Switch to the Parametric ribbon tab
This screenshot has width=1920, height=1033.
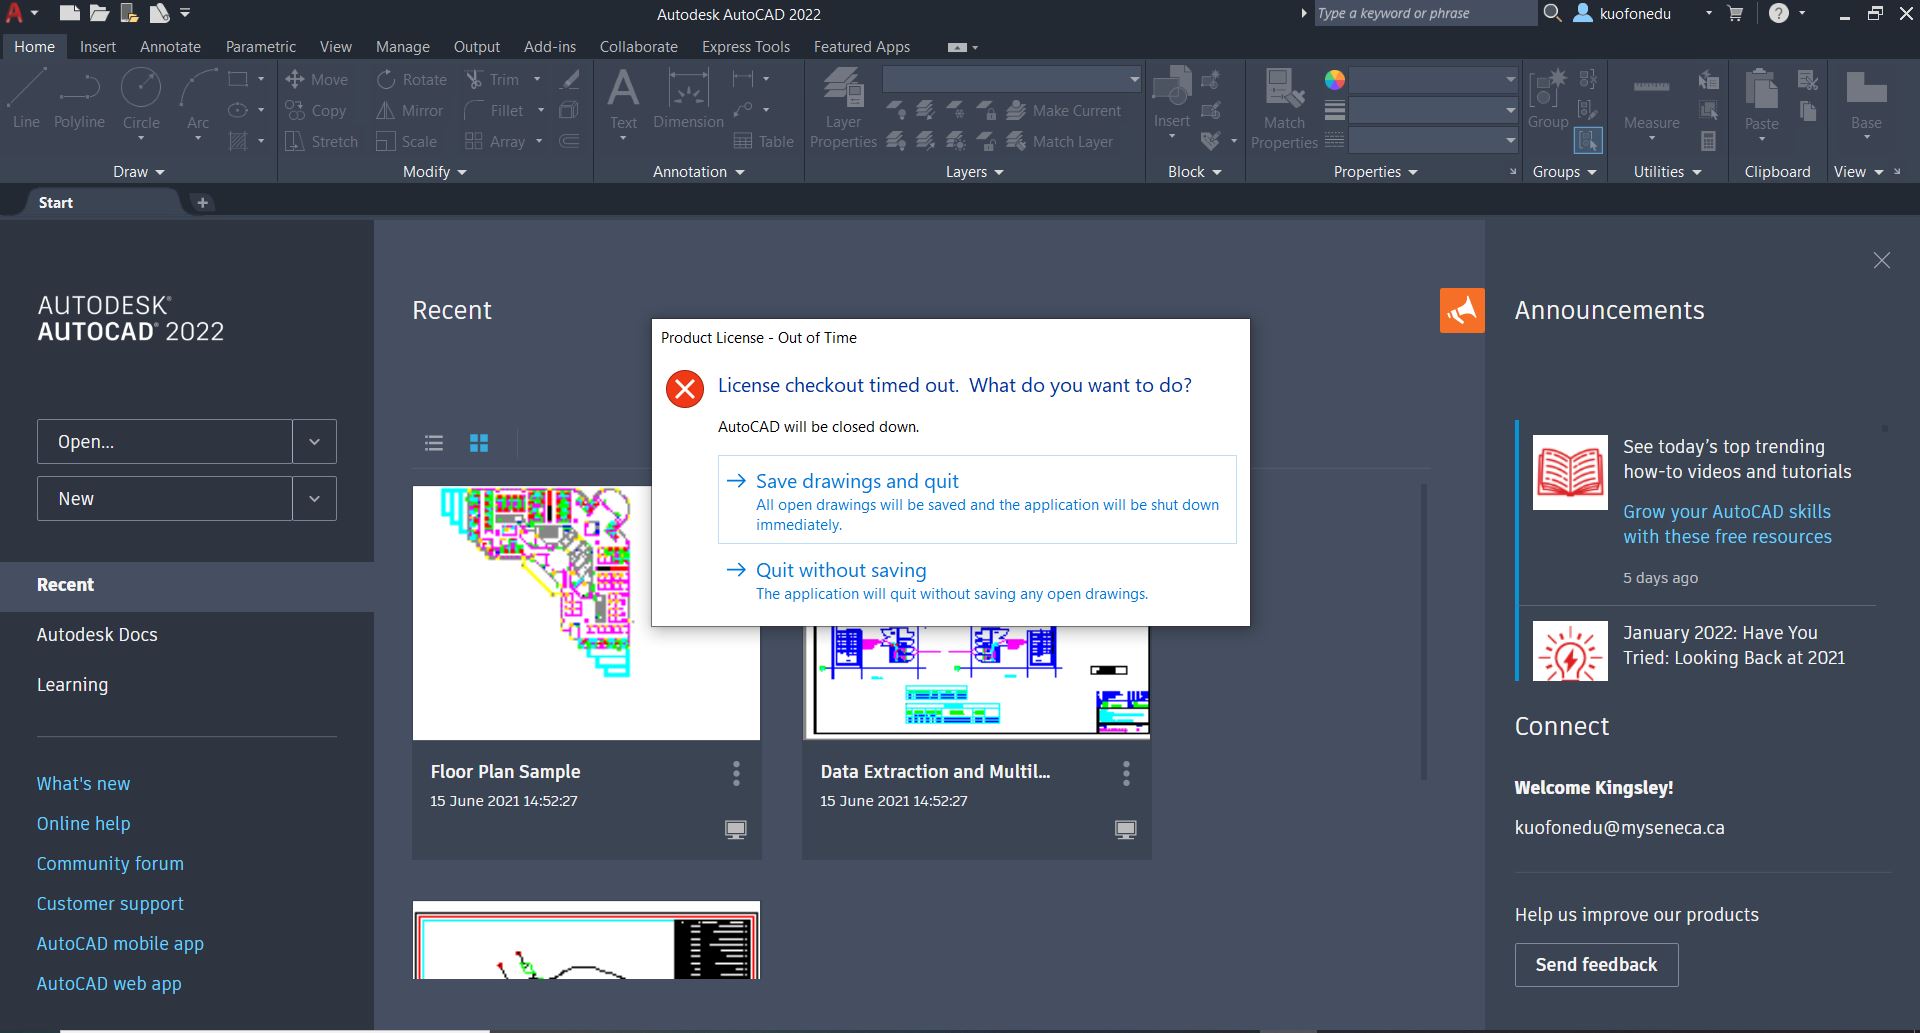[x=261, y=47]
